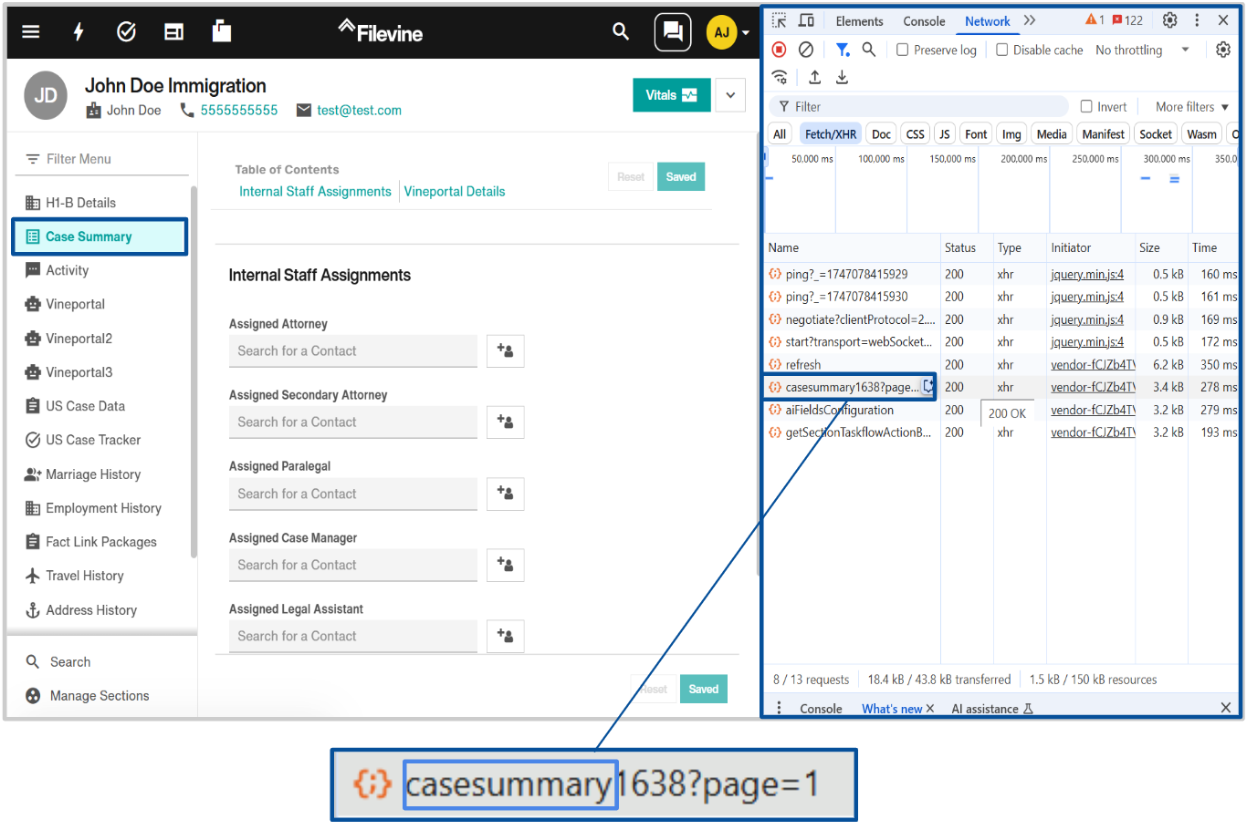
Task: Jump to Vineportal Details link
Action: click(455, 191)
